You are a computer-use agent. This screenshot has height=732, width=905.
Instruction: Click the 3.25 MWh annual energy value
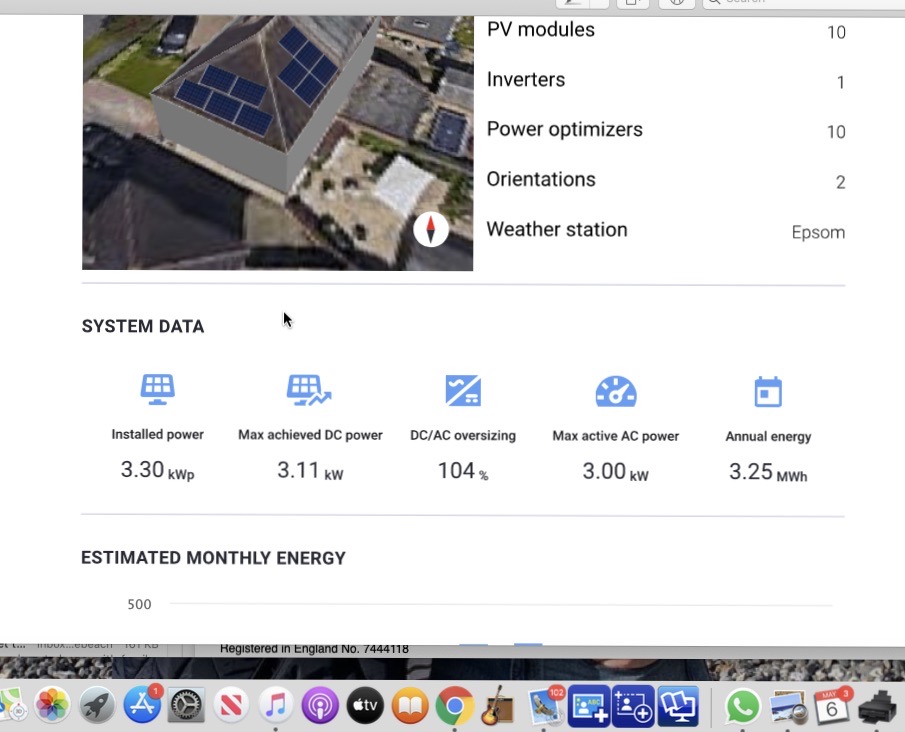768,472
